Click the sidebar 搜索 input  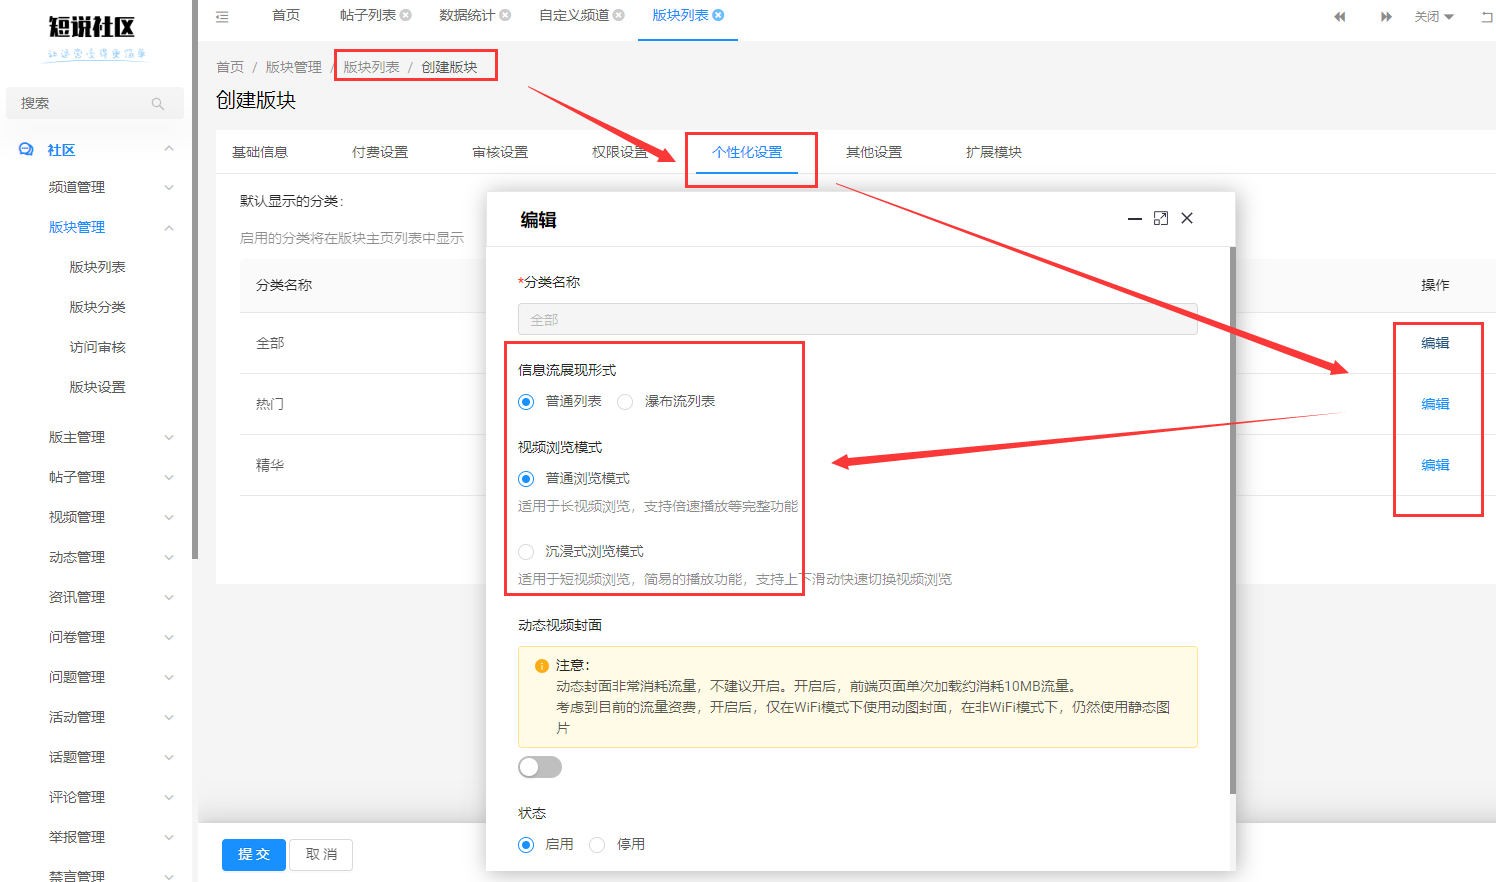(95, 103)
